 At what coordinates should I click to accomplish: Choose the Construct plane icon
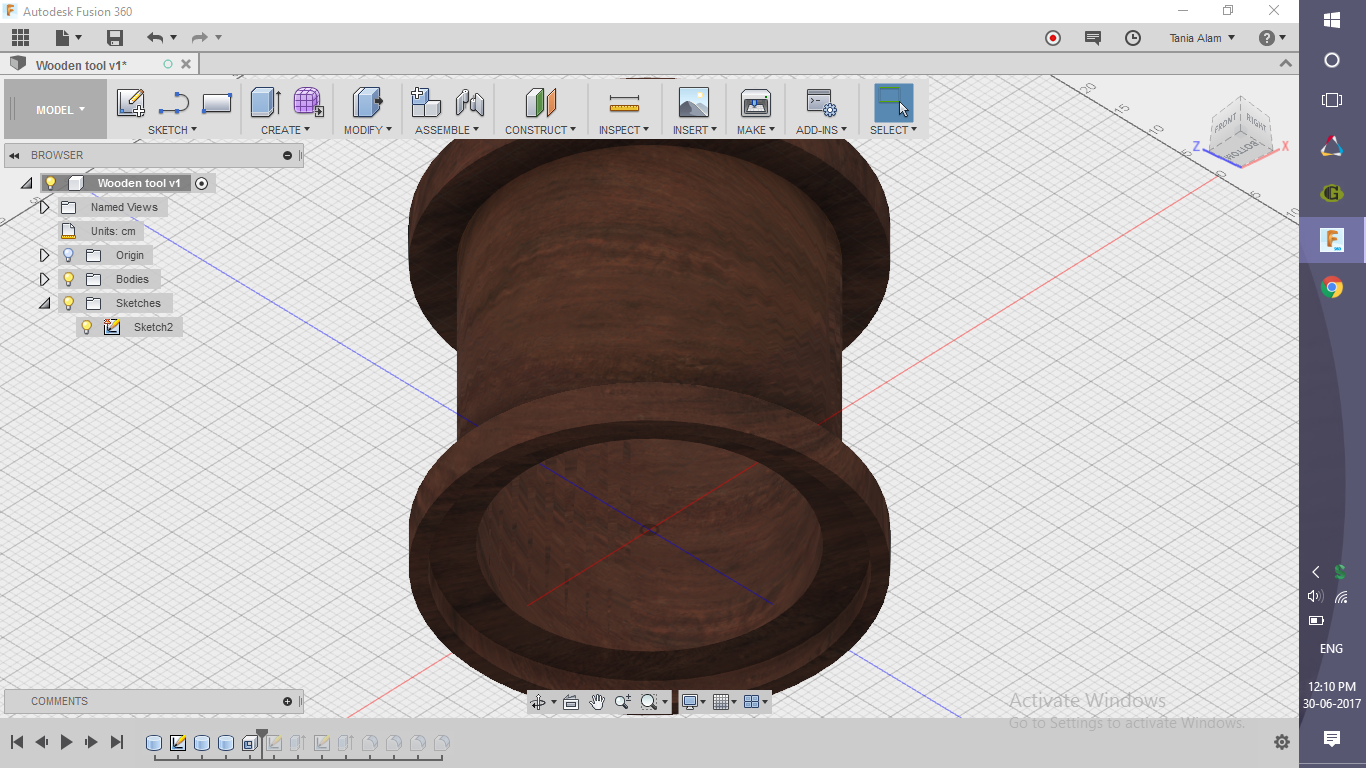click(x=540, y=103)
